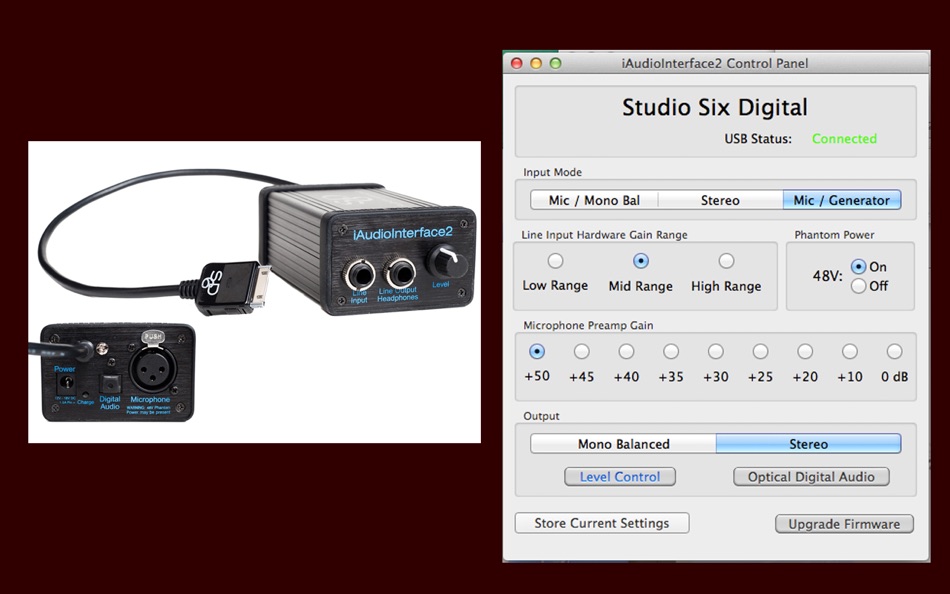Choose Mic / Generator input mode
Viewport: 950px width, 594px height.
pos(842,200)
